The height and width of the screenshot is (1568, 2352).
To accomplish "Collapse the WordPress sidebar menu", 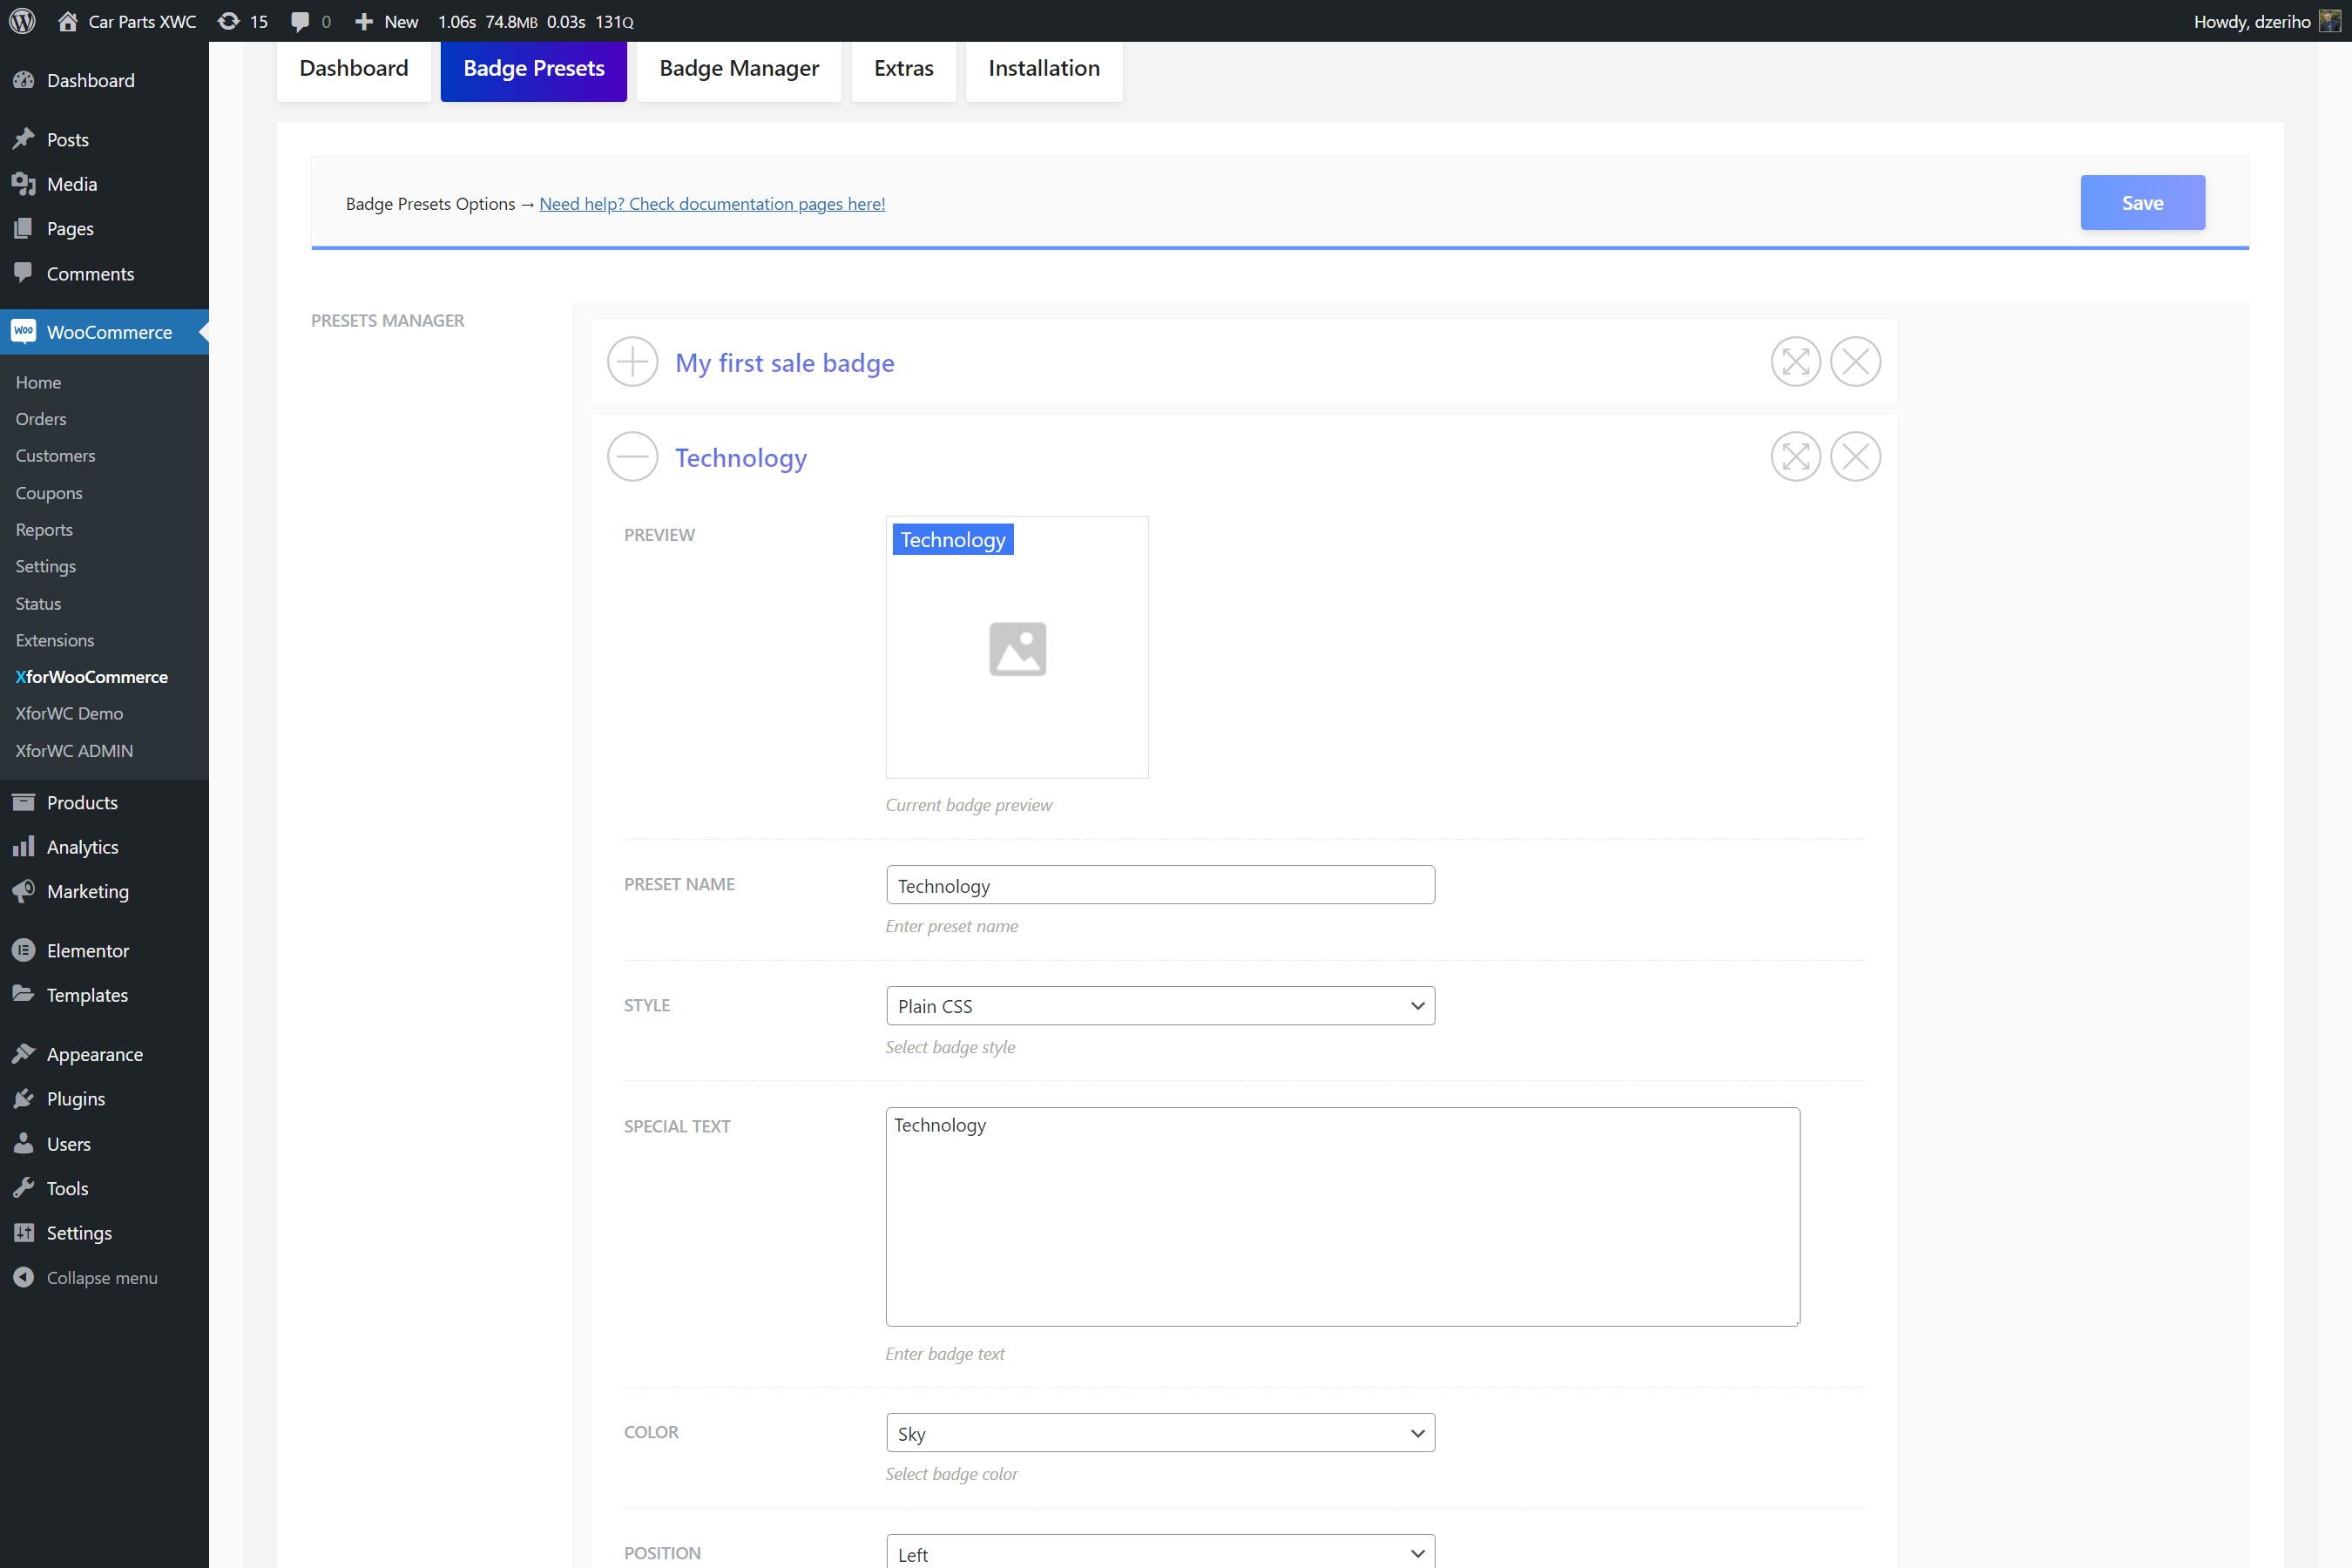I will pos(101,1277).
